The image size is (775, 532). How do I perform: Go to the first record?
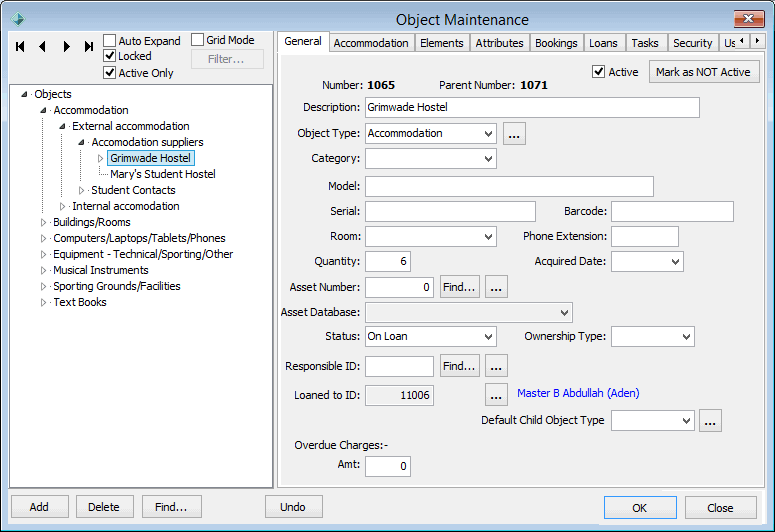20,46
